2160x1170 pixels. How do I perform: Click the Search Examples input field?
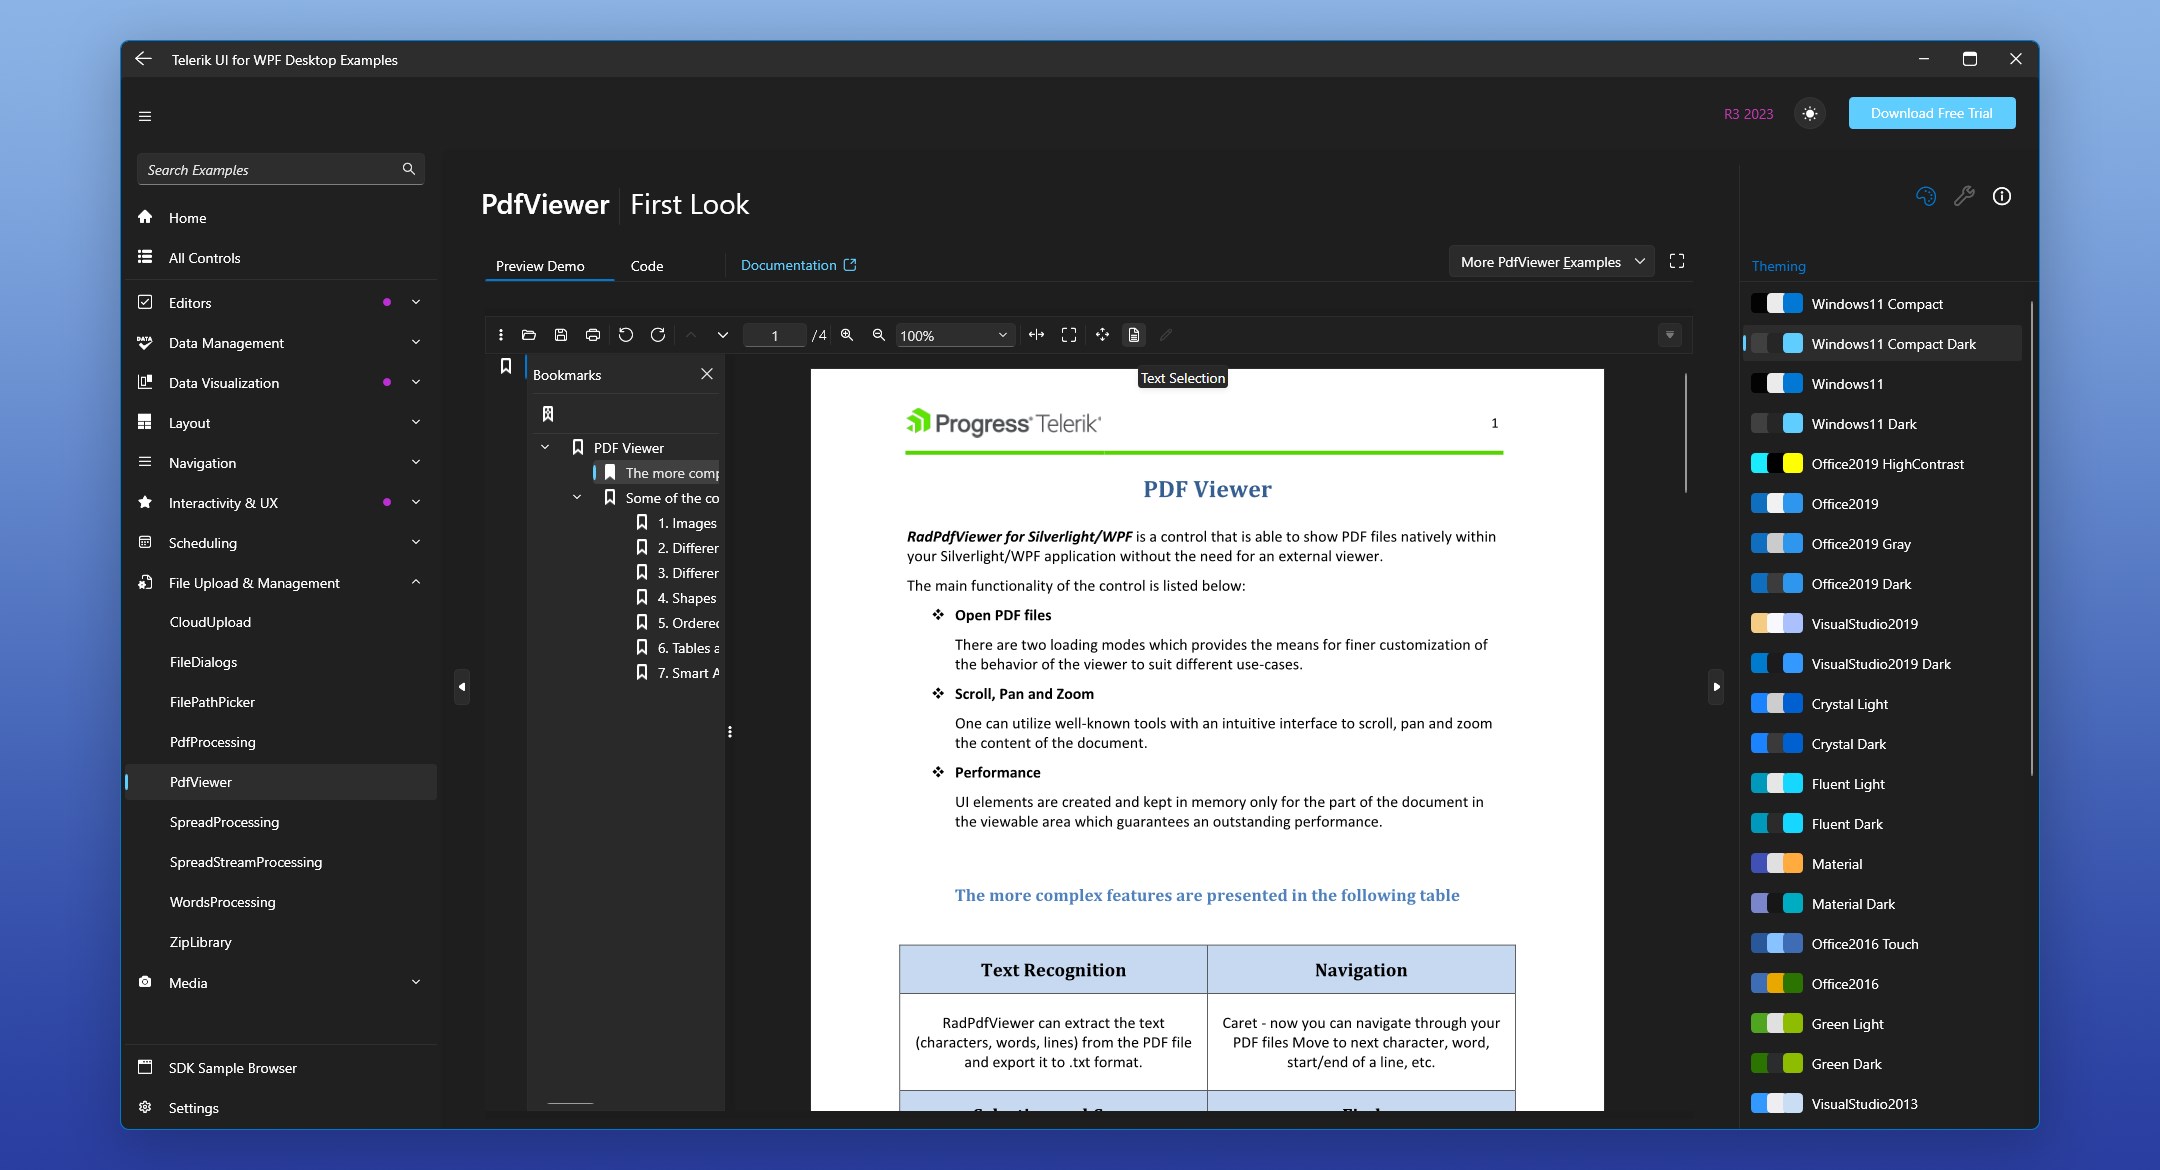click(x=270, y=170)
